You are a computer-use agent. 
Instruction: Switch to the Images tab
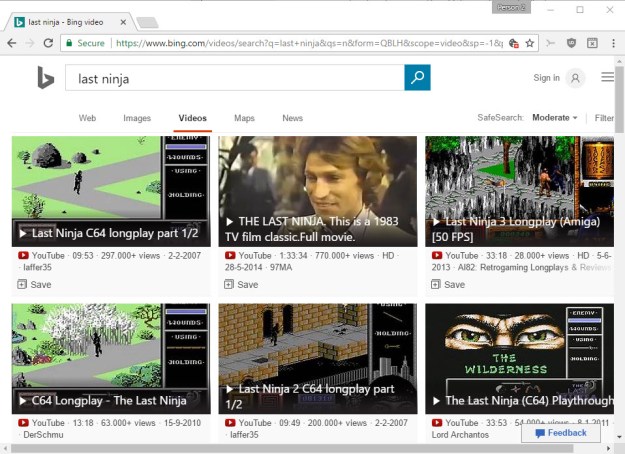(137, 118)
